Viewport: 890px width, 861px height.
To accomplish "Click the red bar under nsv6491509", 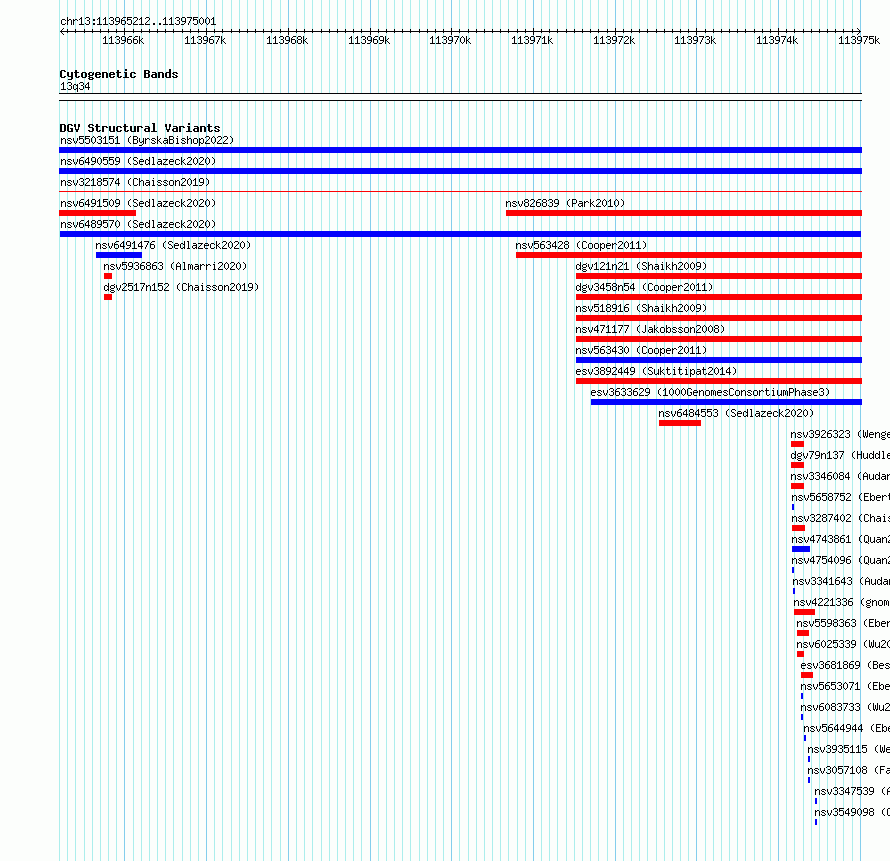I will (x=98, y=213).
